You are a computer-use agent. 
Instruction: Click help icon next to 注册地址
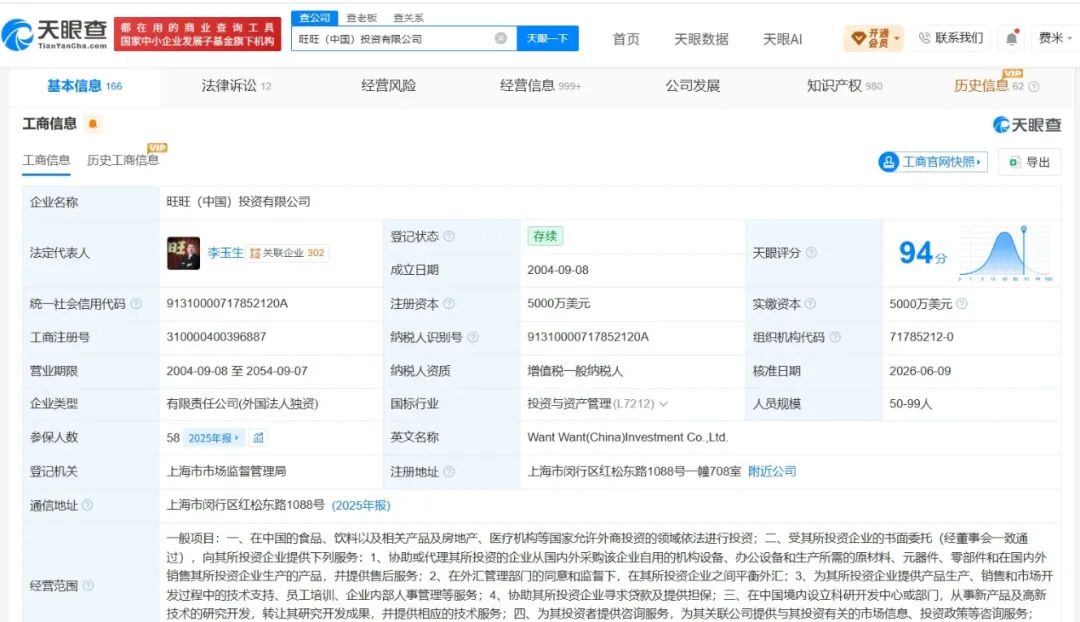click(x=449, y=472)
